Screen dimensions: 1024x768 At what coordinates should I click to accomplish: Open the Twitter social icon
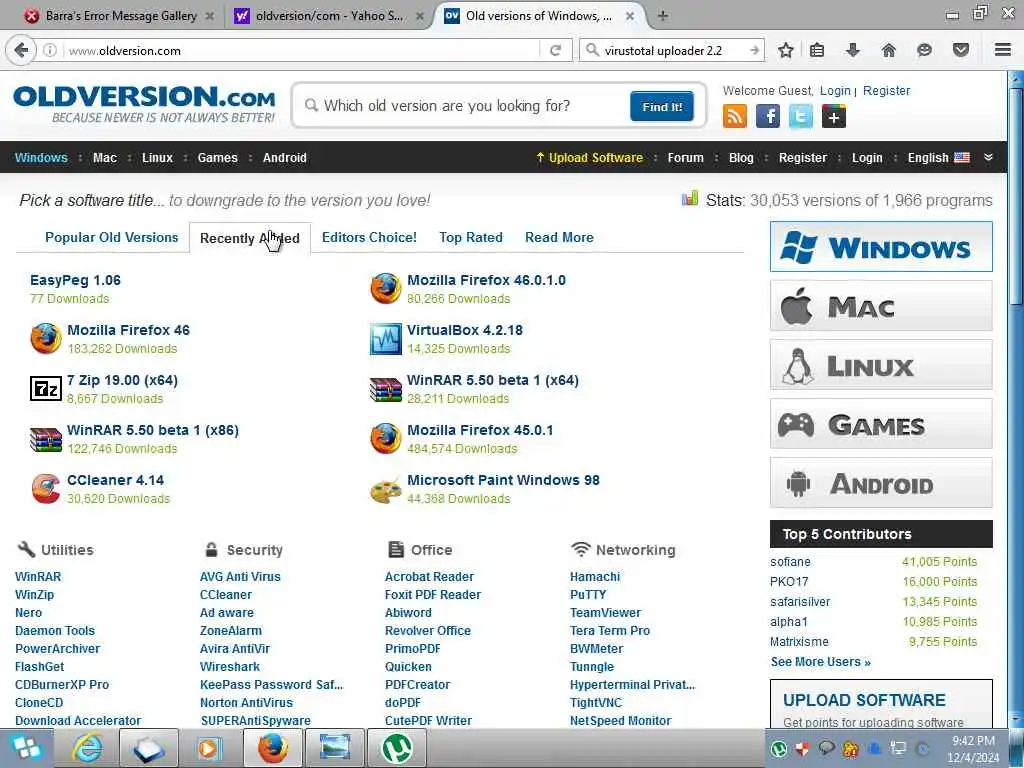click(x=801, y=116)
